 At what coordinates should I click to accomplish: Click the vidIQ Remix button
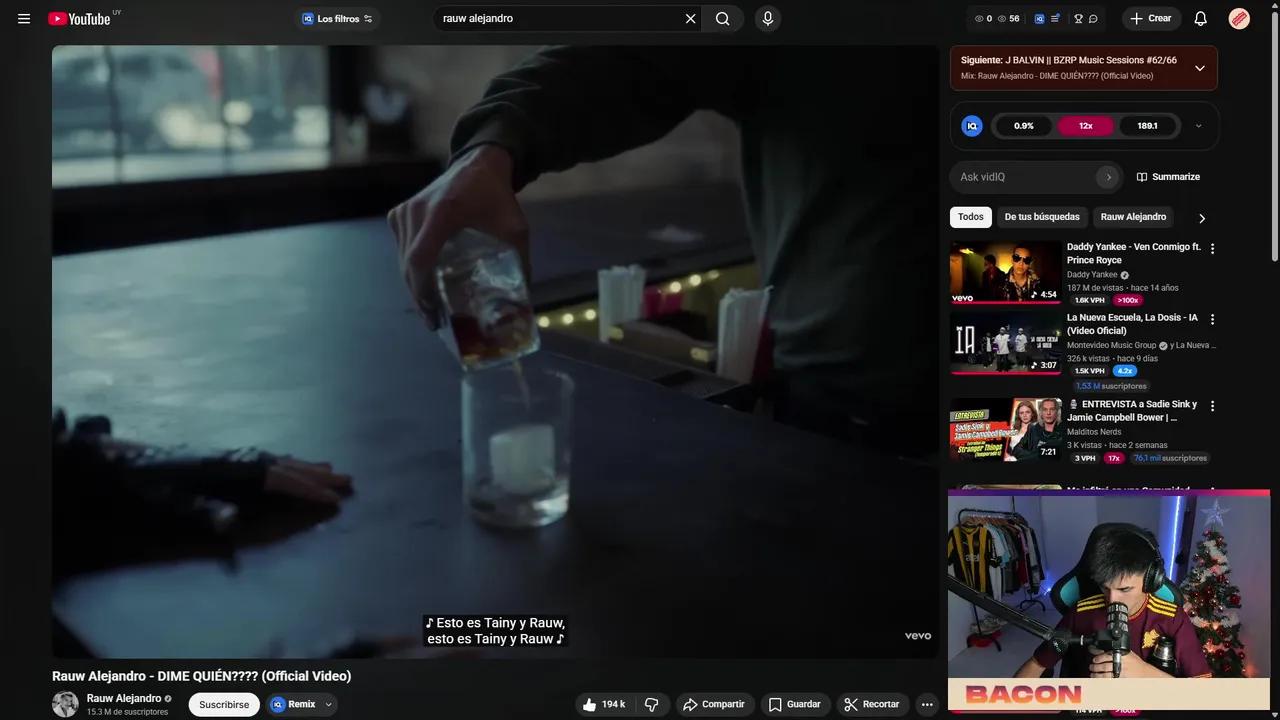click(295, 704)
